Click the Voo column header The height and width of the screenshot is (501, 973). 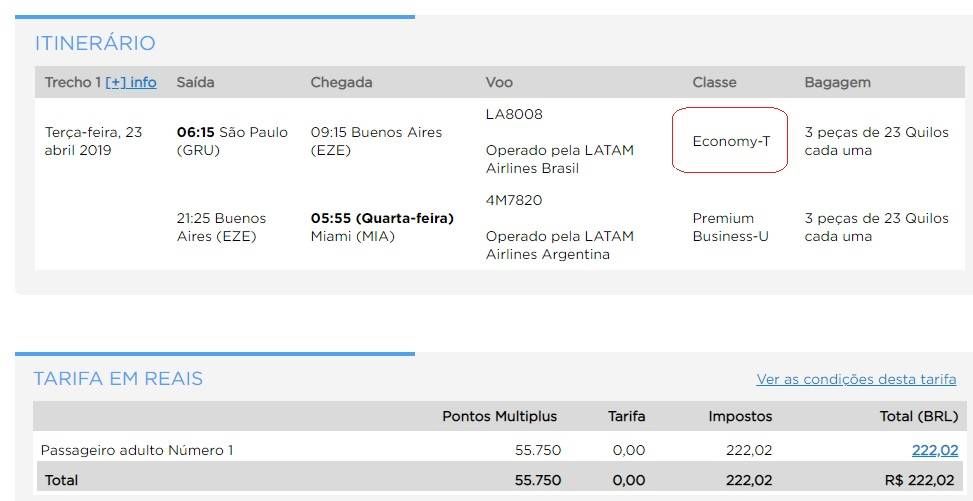click(x=499, y=83)
